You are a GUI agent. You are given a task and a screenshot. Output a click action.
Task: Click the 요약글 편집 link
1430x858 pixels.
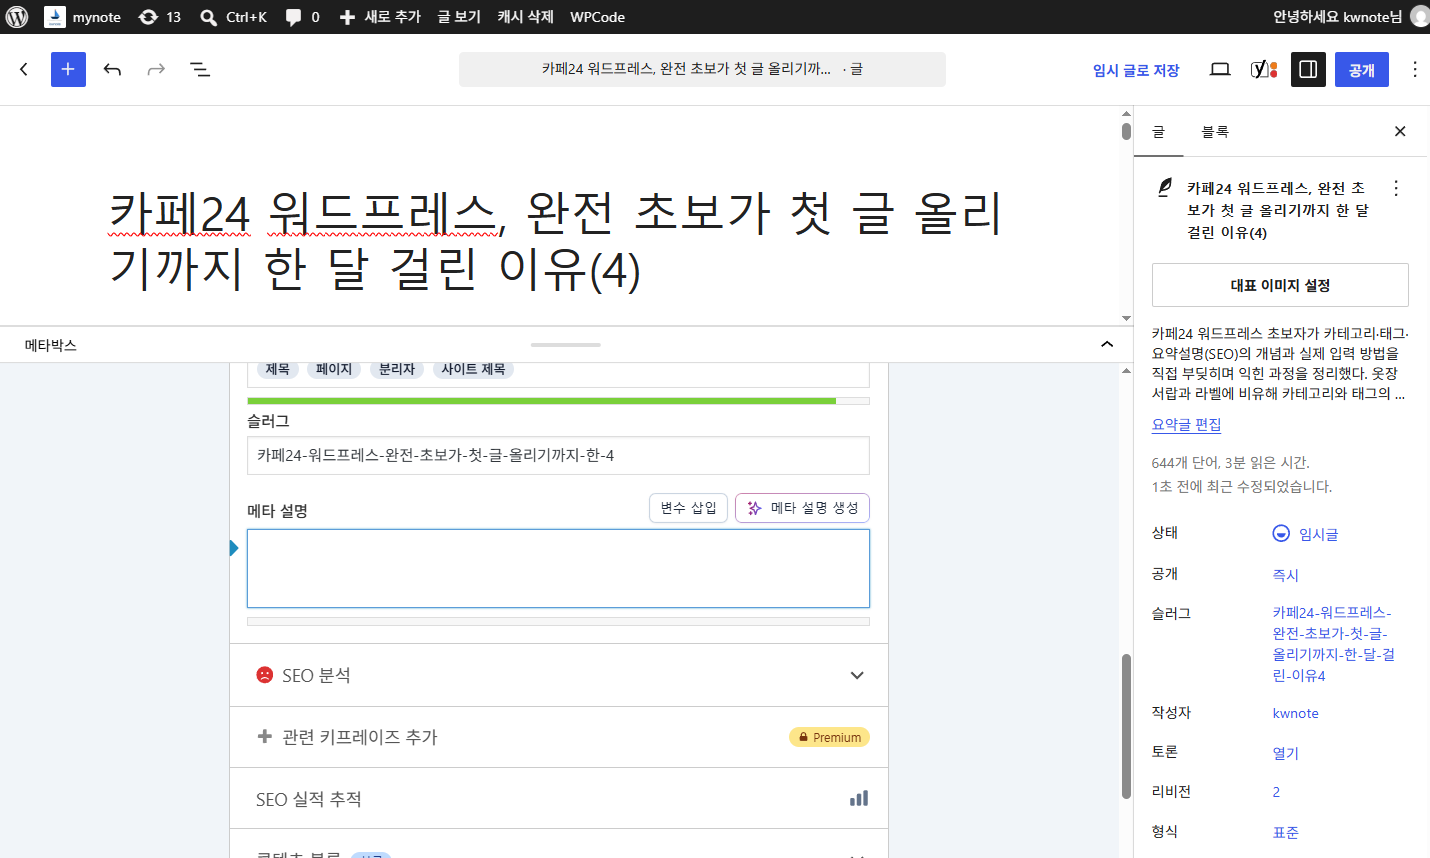point(1187,424)
